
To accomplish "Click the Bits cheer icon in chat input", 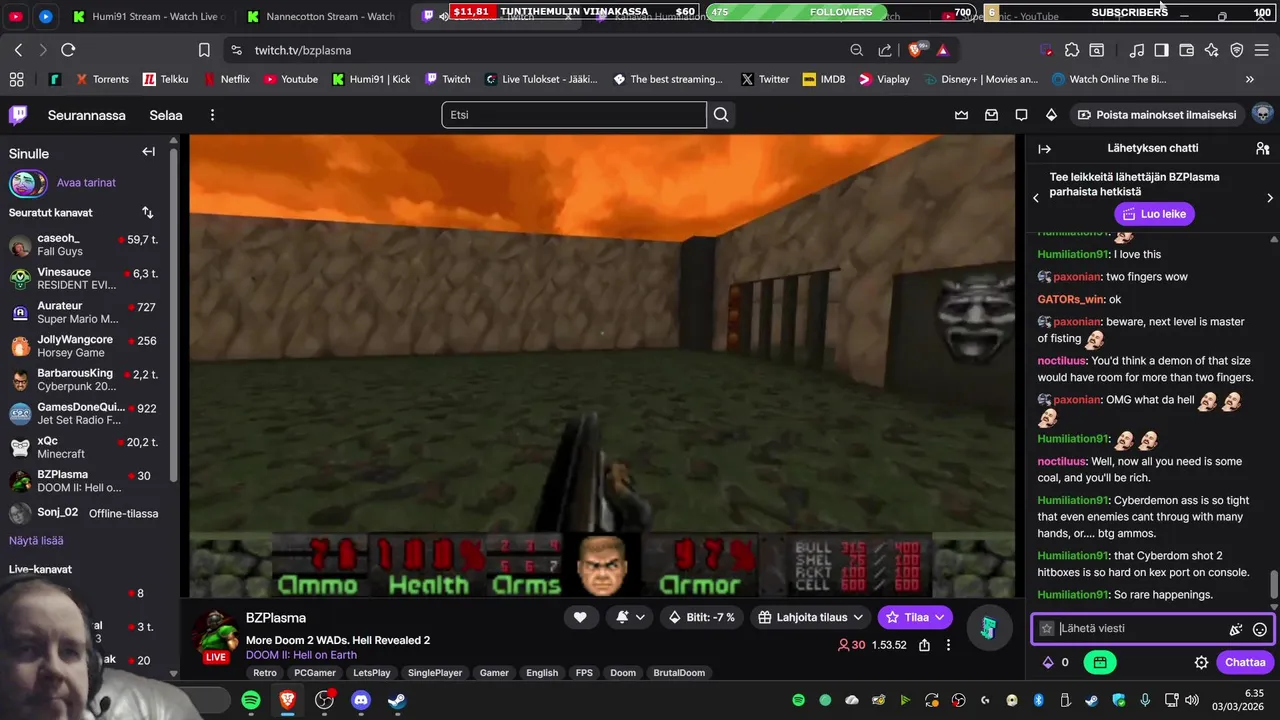I will pyautogui.click(x=1236, y=629).
